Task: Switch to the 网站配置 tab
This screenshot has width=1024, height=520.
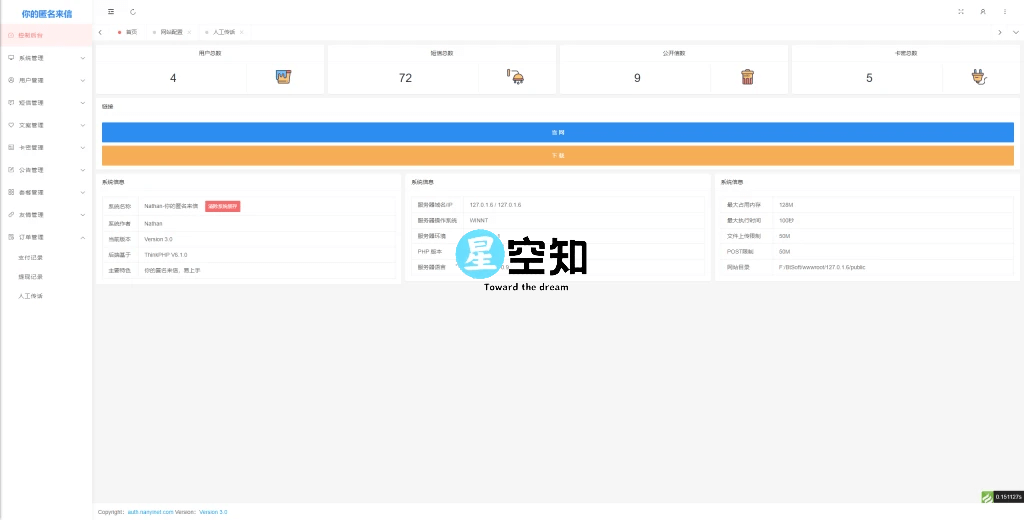Action: coord(171,32)
